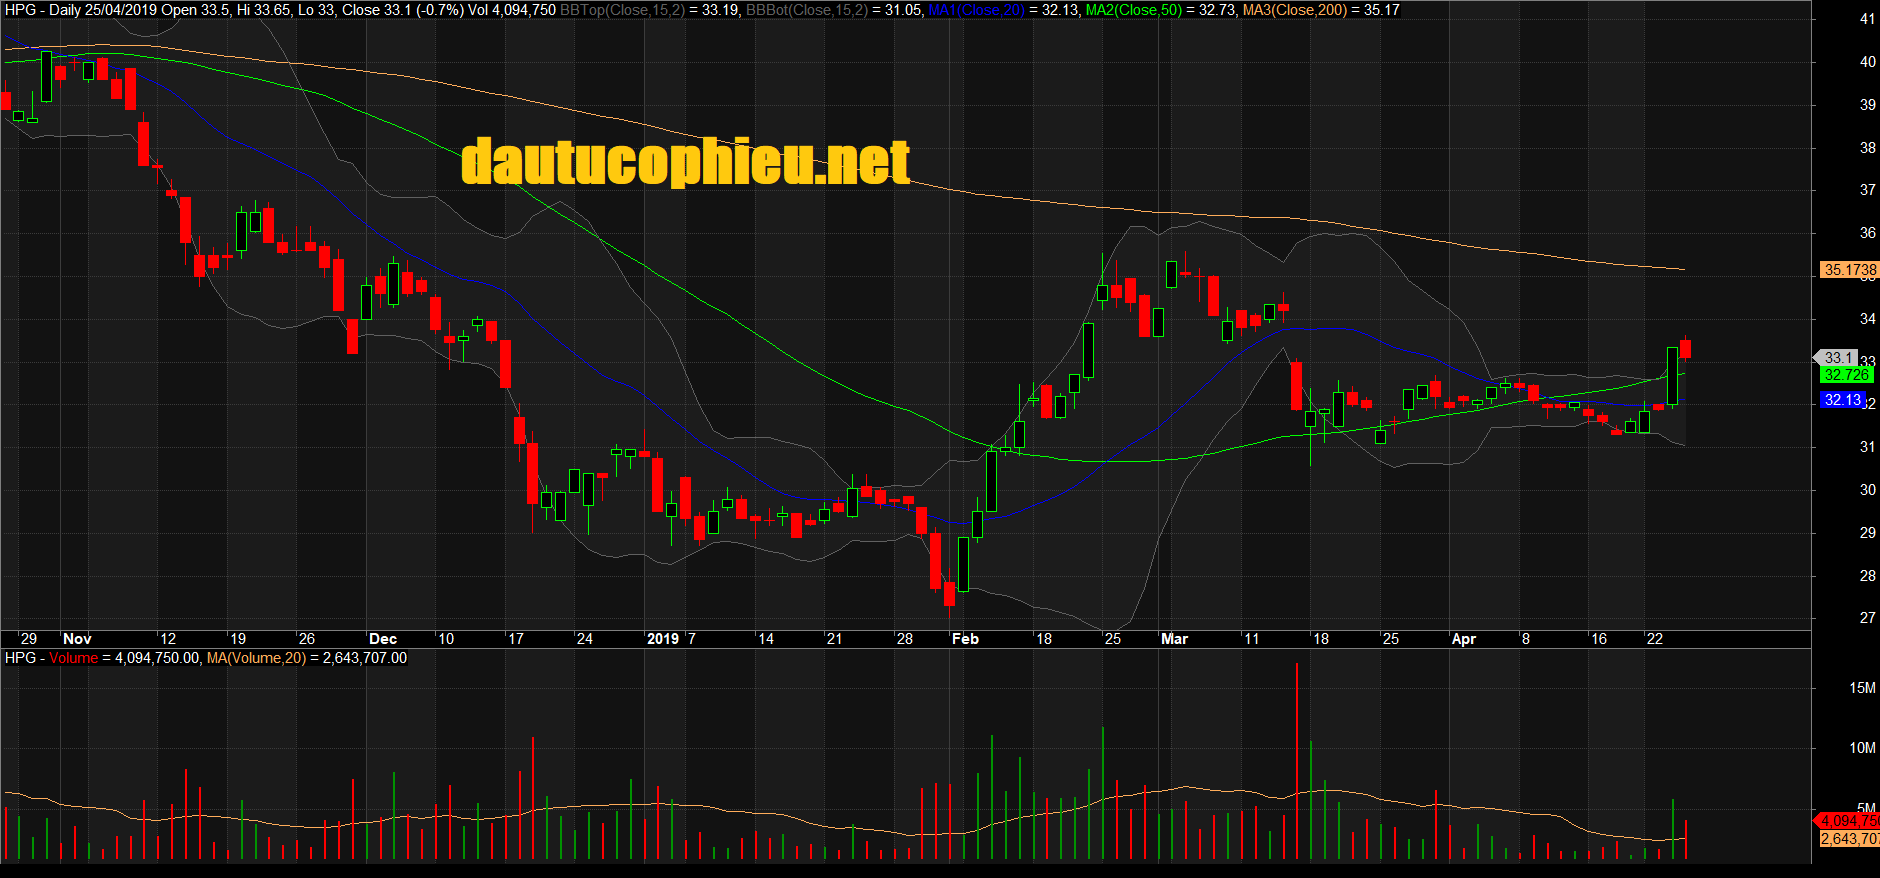Click the red 4,094,750 volume value tag

tap(1849, 821)
